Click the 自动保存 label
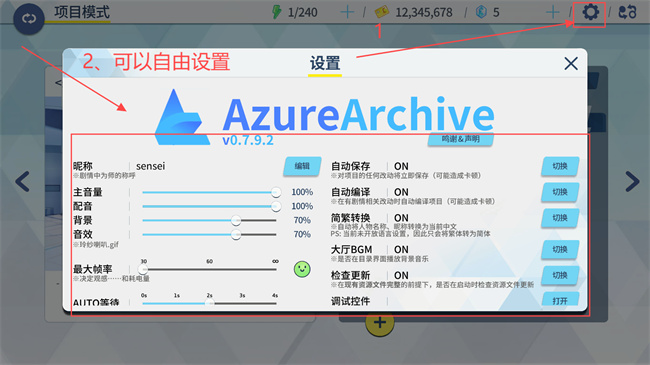This screenshot has width=650, height=365. pos(351,166)
